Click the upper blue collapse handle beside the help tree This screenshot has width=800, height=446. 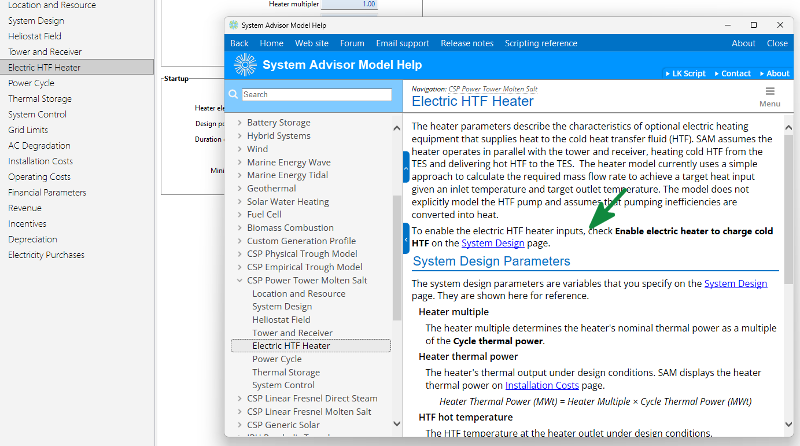[x=406, y=167]
